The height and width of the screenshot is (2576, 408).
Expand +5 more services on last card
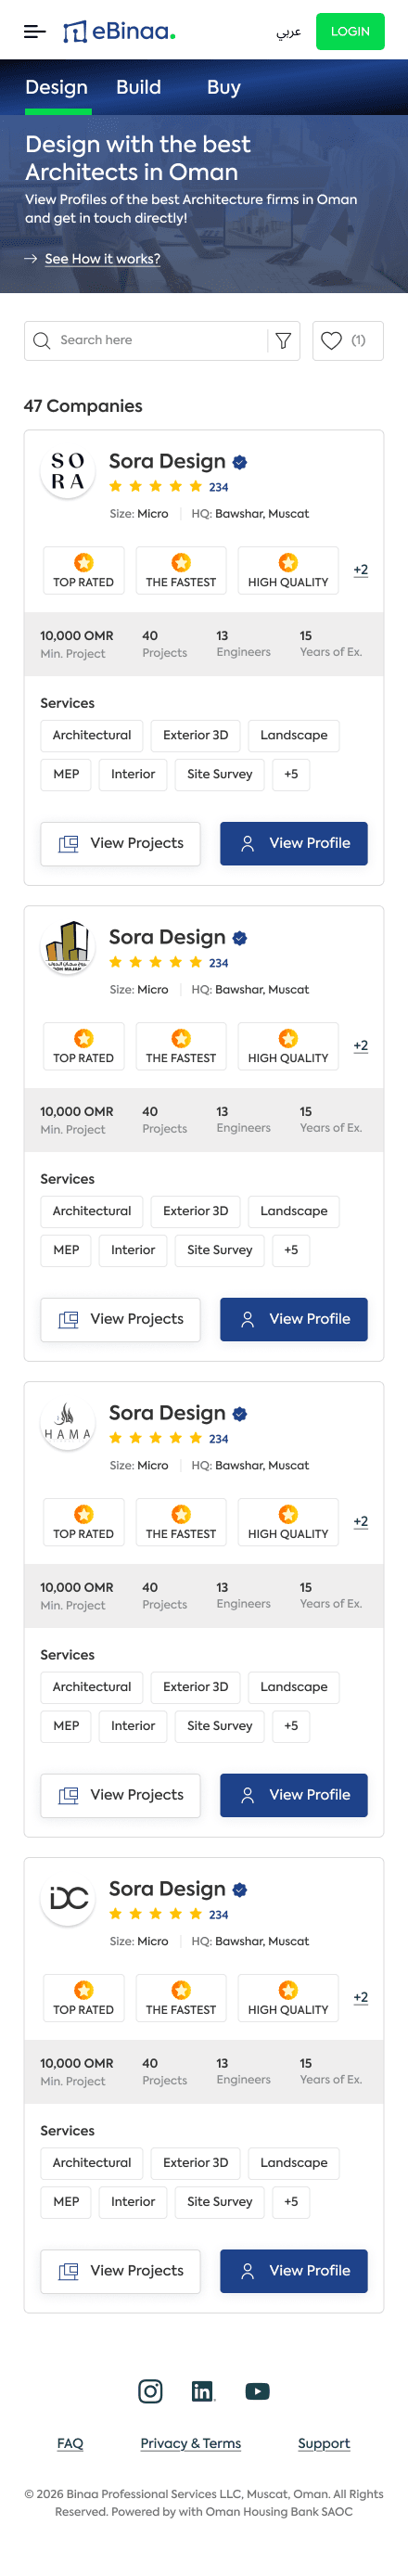pos(291,2201)
